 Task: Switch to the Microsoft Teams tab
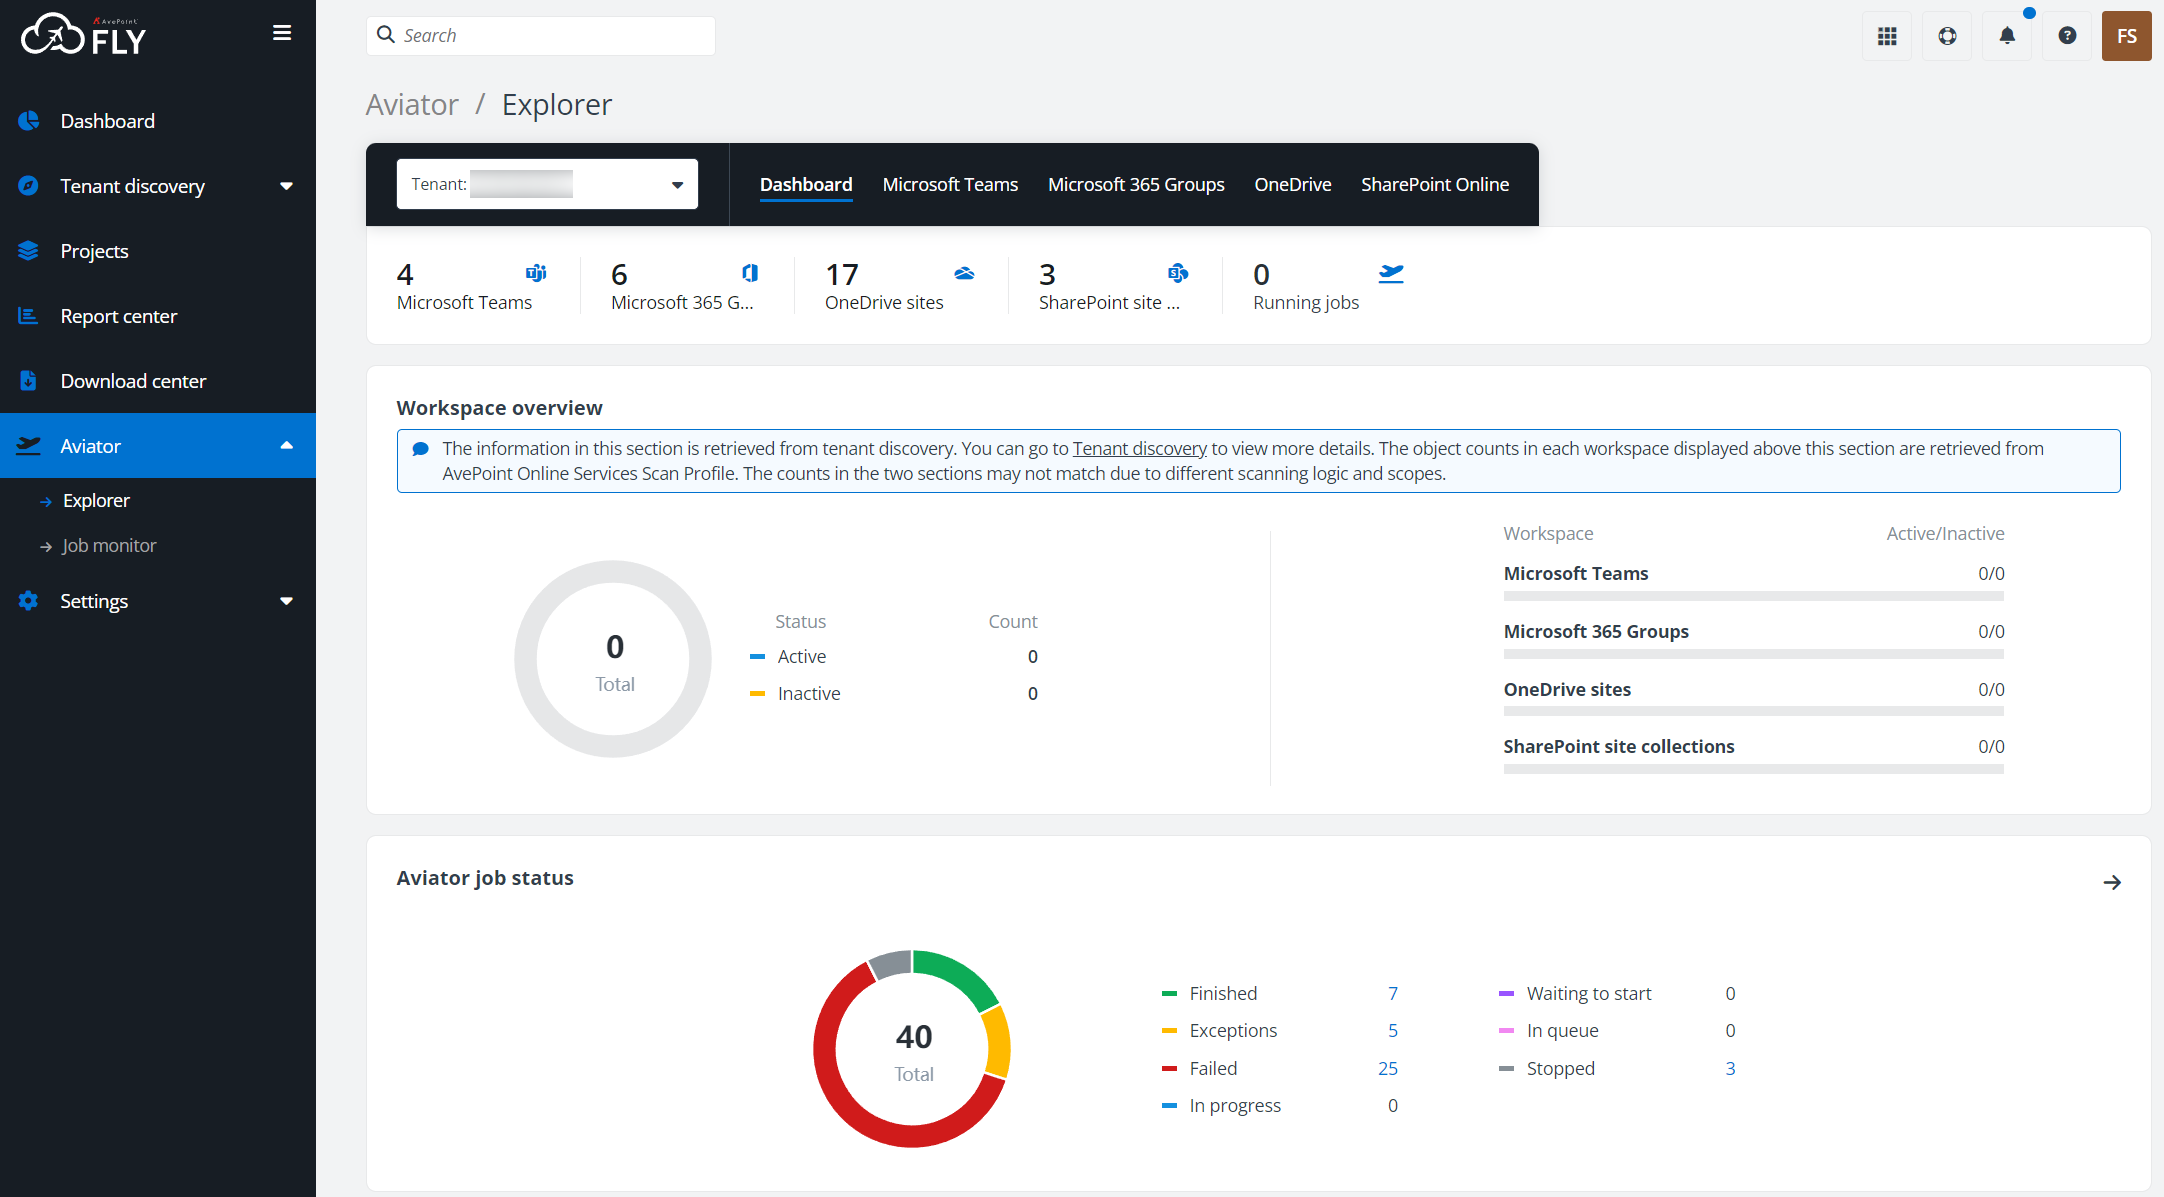point(950,184)
